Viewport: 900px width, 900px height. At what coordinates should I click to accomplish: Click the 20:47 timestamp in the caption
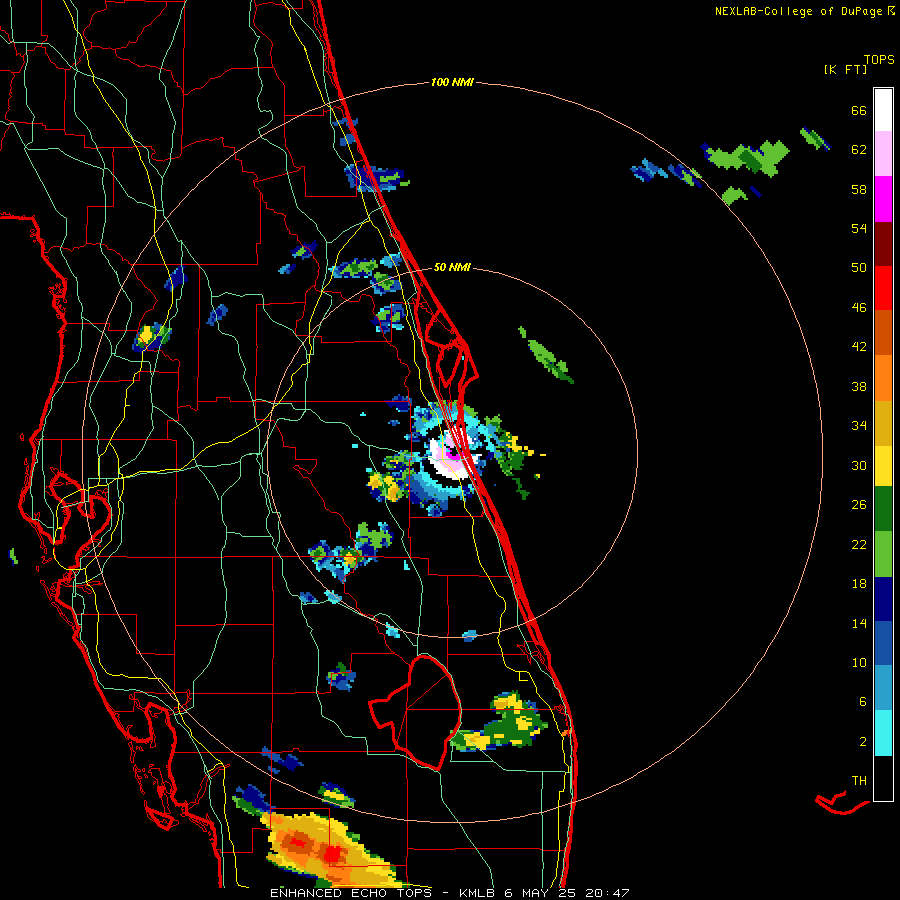607,893
